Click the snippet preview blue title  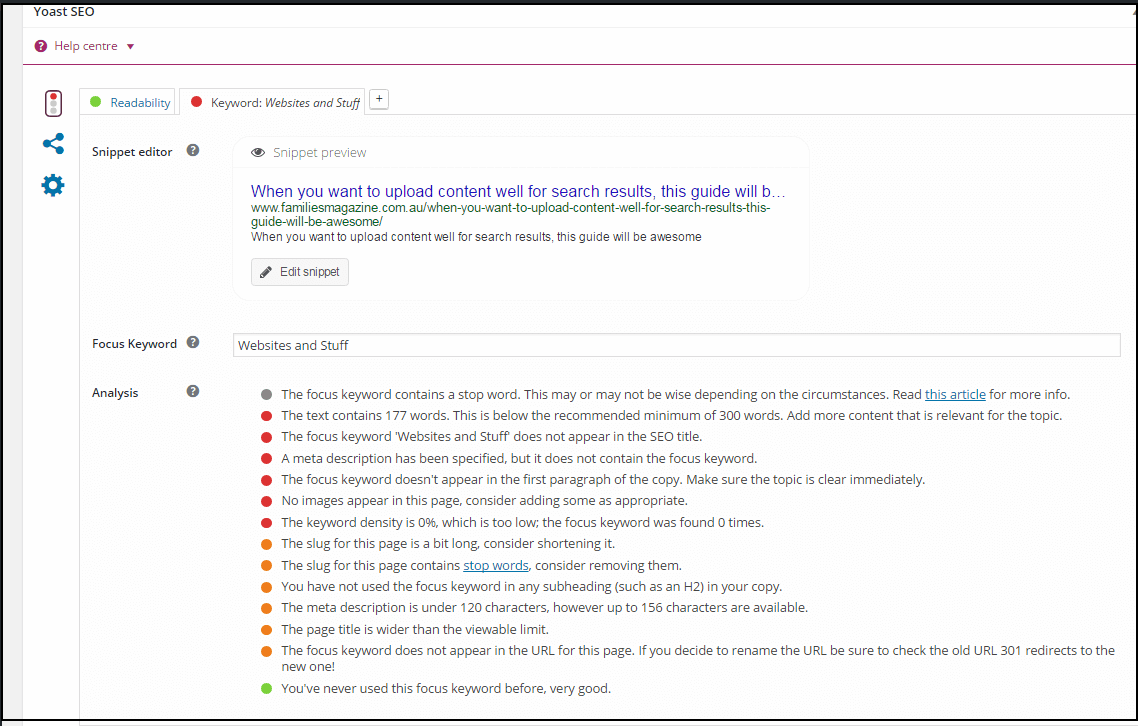tap(518, 191)
